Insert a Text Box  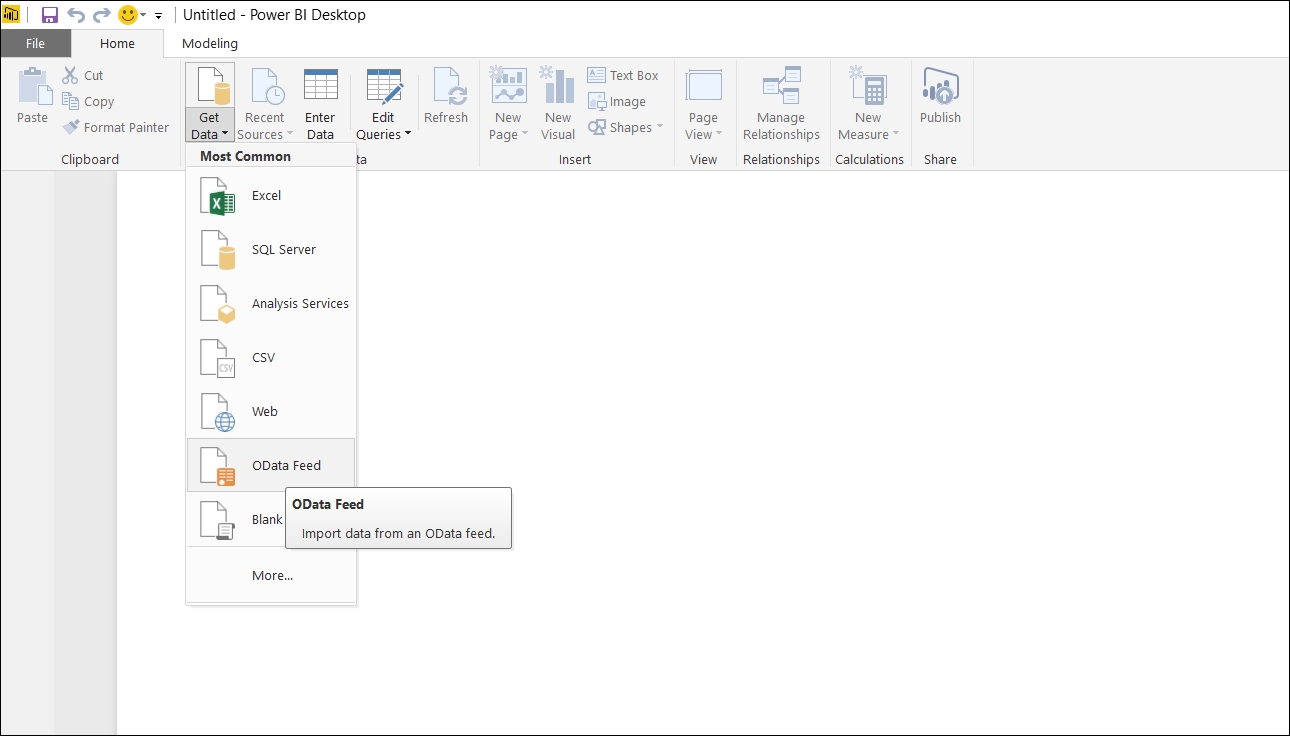point(623,75)
